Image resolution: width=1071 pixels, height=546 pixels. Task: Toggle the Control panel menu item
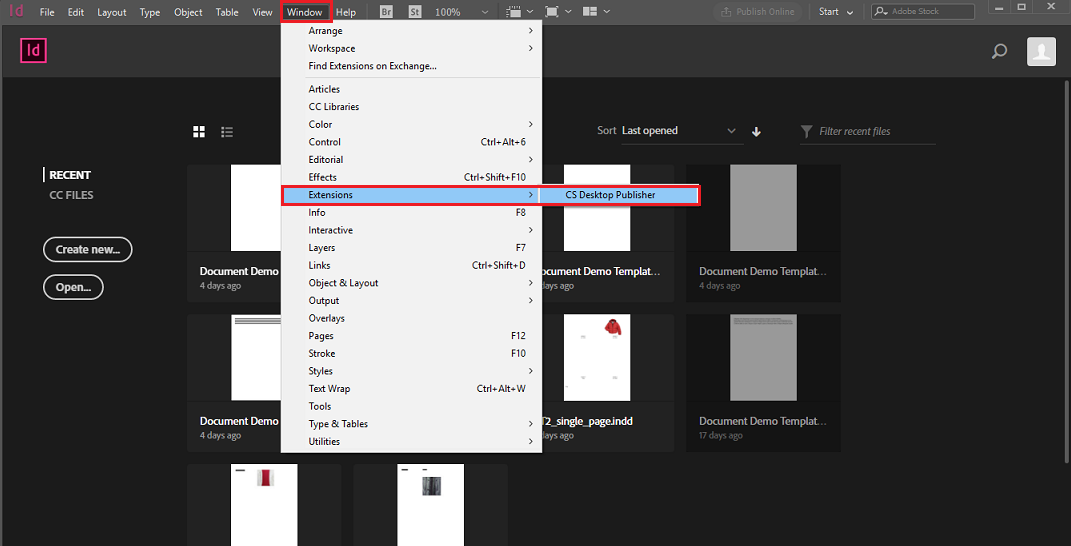pos(411,142)
